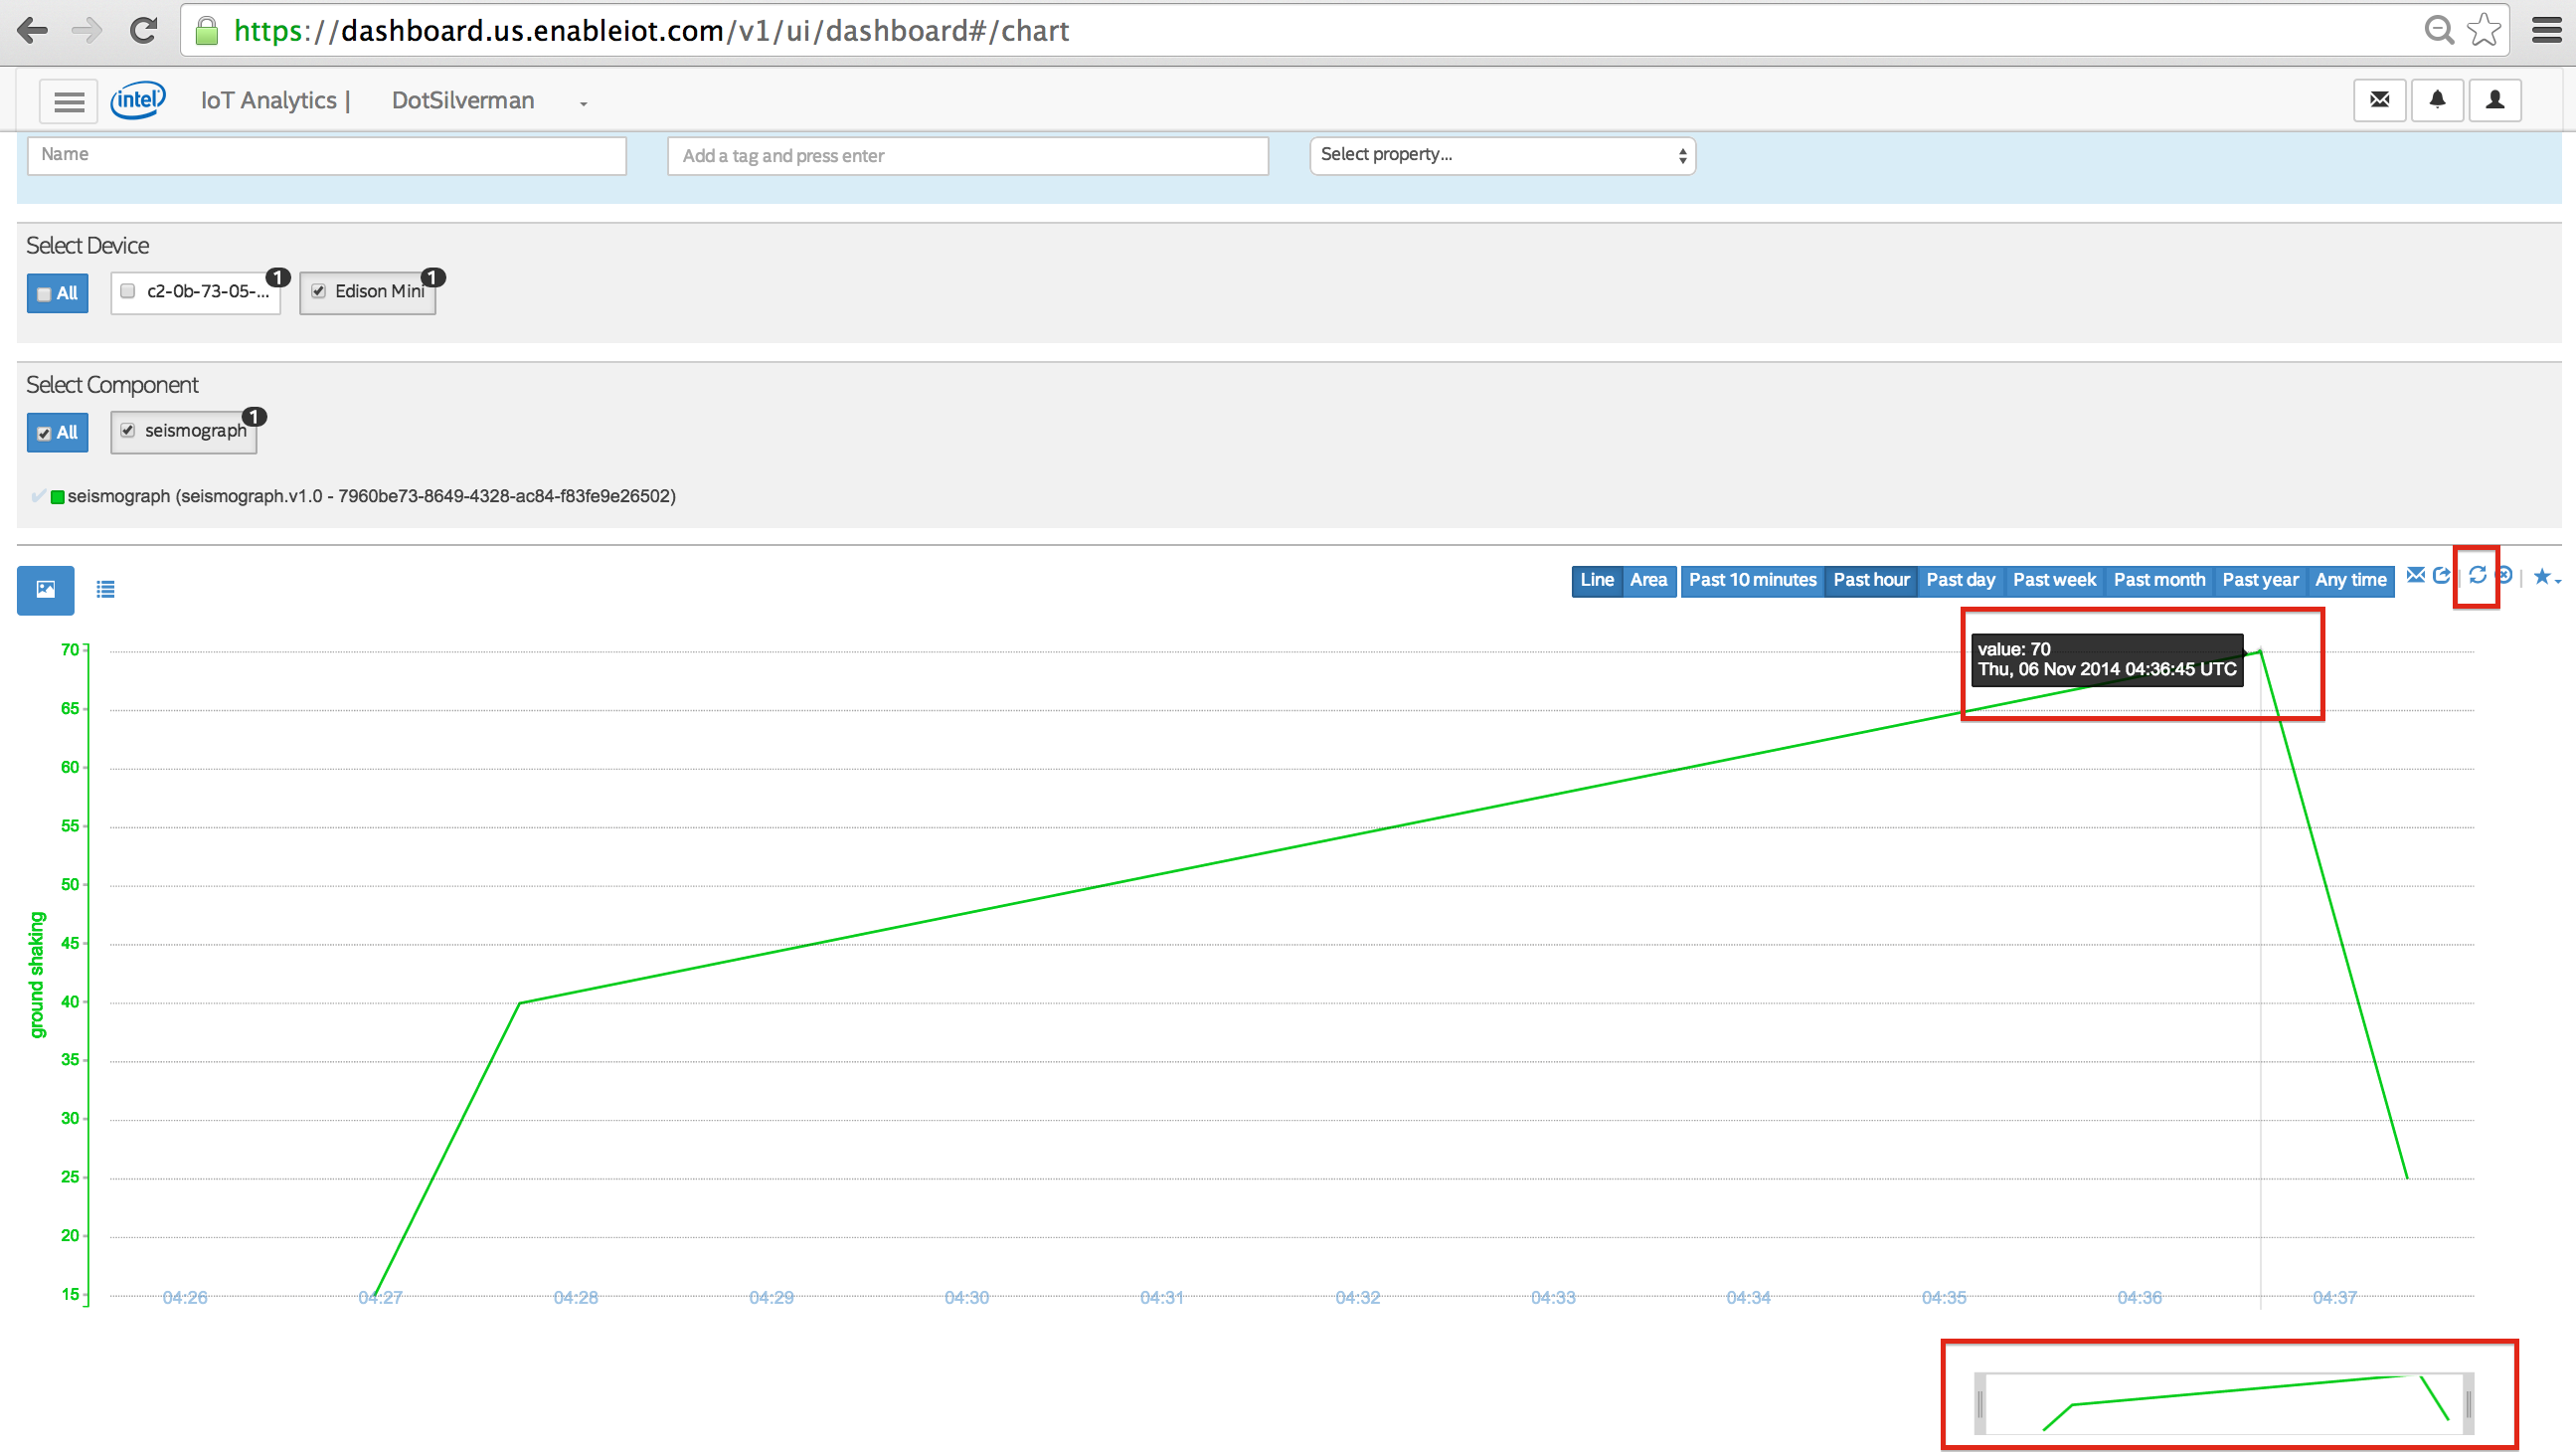Email the chart via the envelope icon

(x=2416, y=575)
